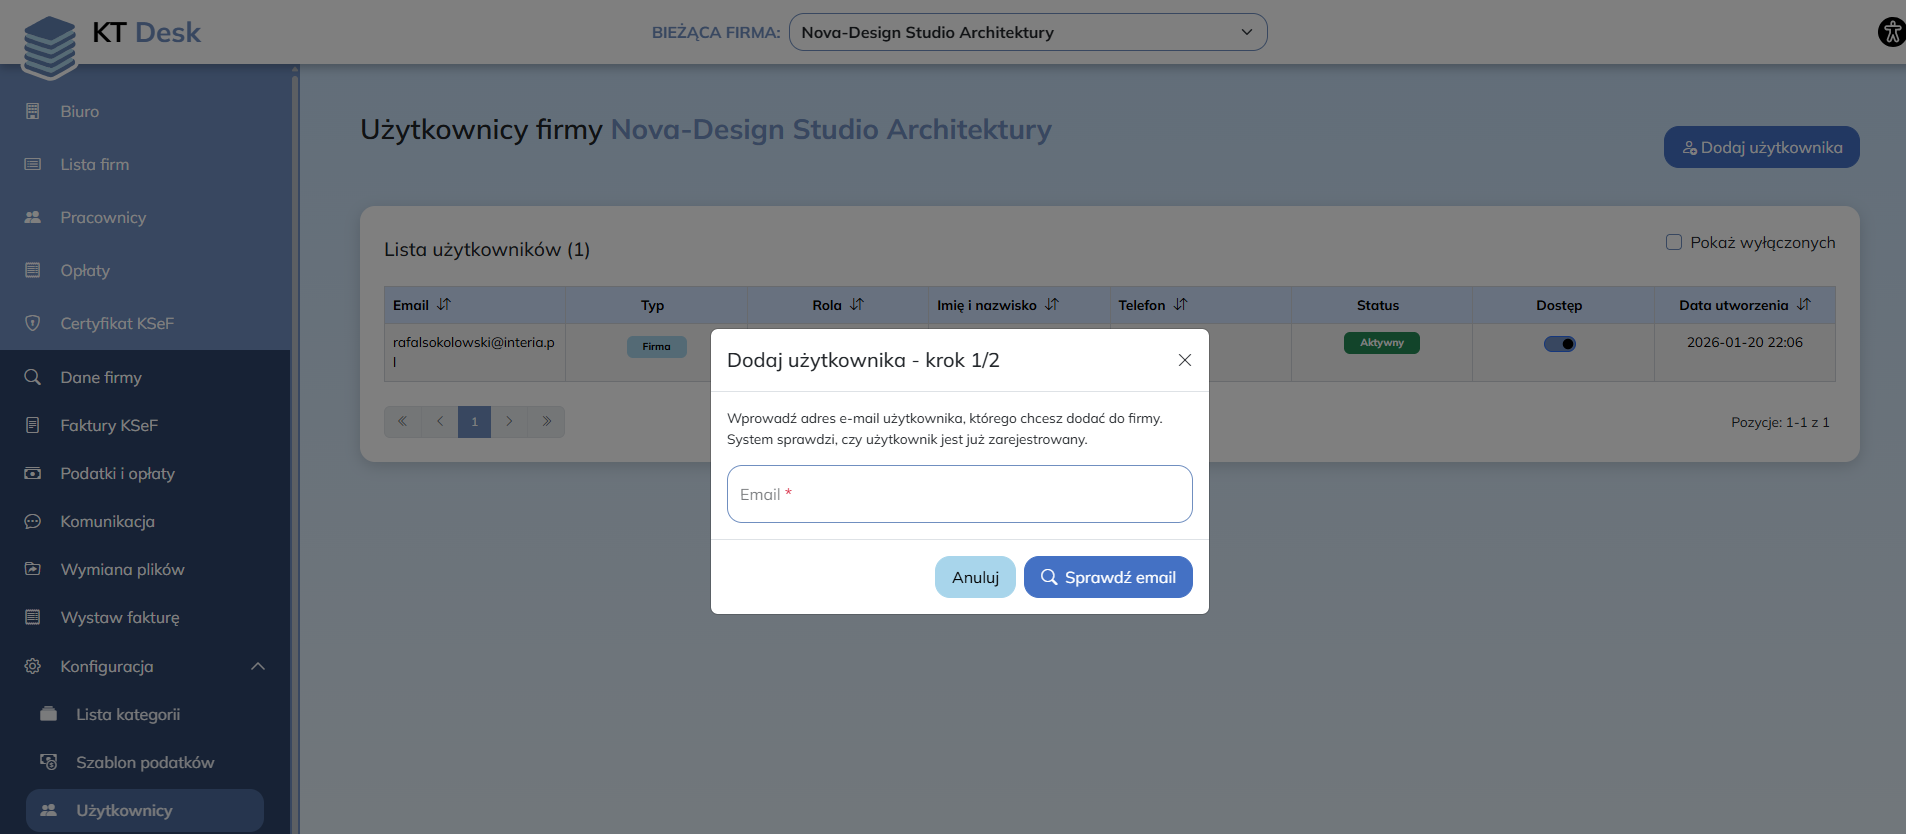Collapse the Konfiguracja menu section
This screenshot has height=834, width=1906.
[x=258, y=666]
